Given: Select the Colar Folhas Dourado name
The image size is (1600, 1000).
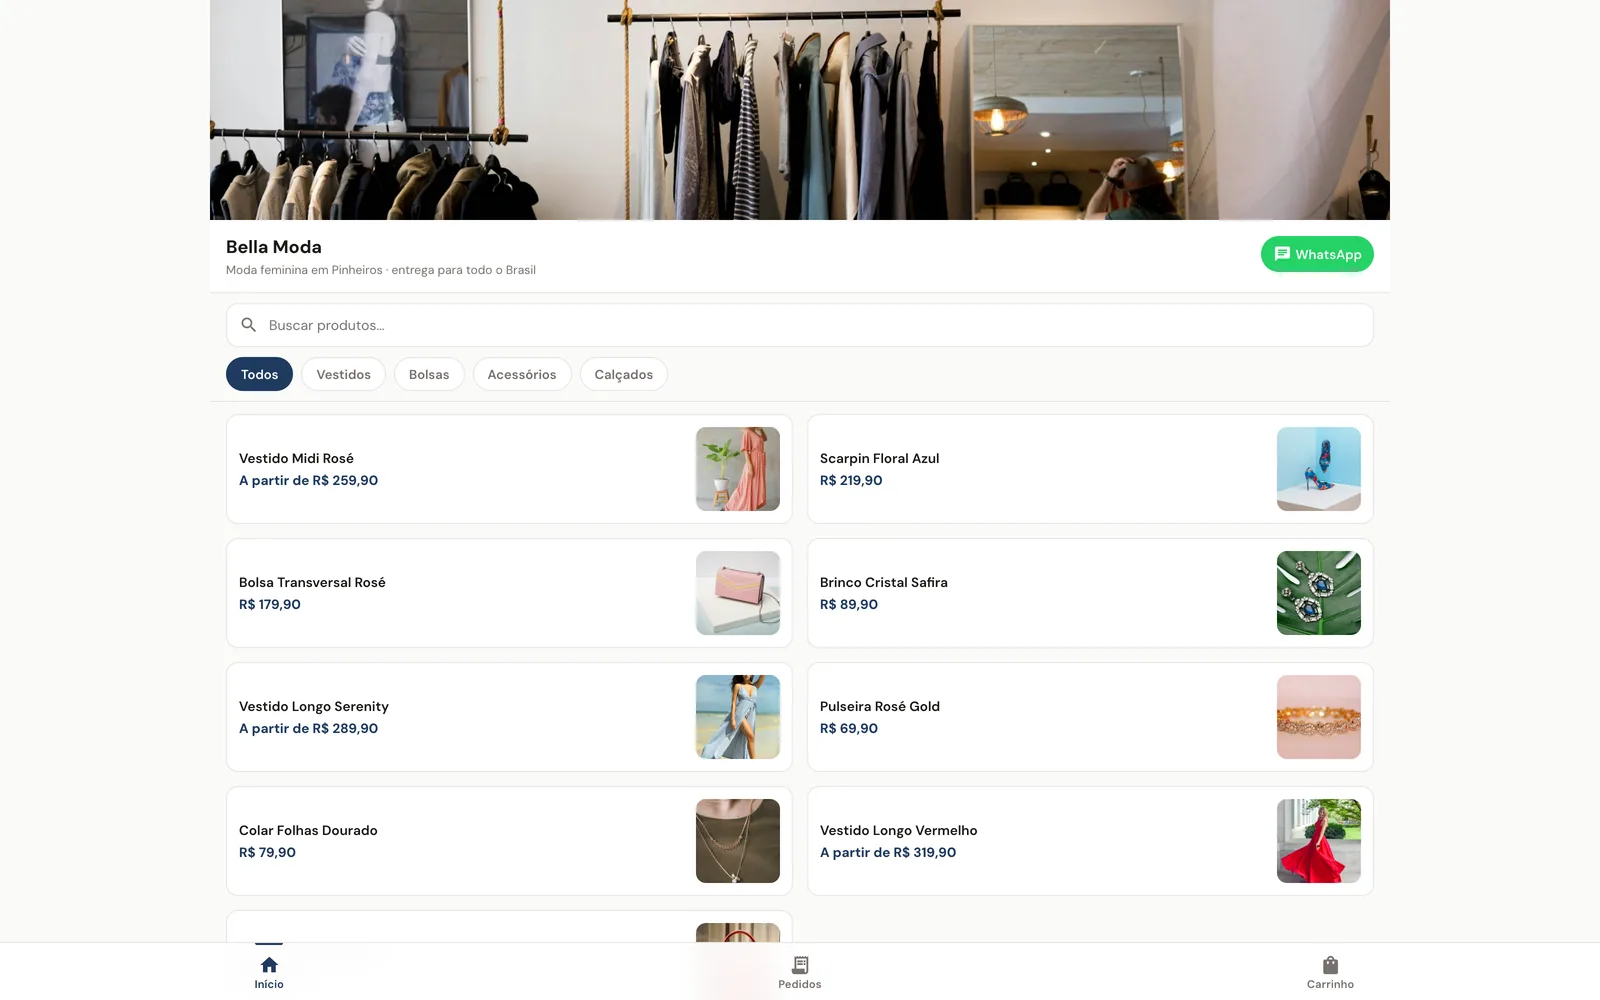Looking at the screenshot, I should click(308, 830).
